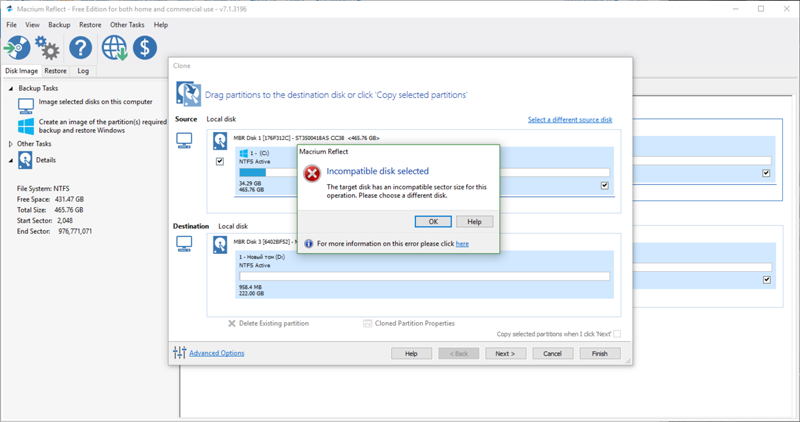Switch to the Restore tab
This screenshot has height=422, width=800.
point(55,71)
